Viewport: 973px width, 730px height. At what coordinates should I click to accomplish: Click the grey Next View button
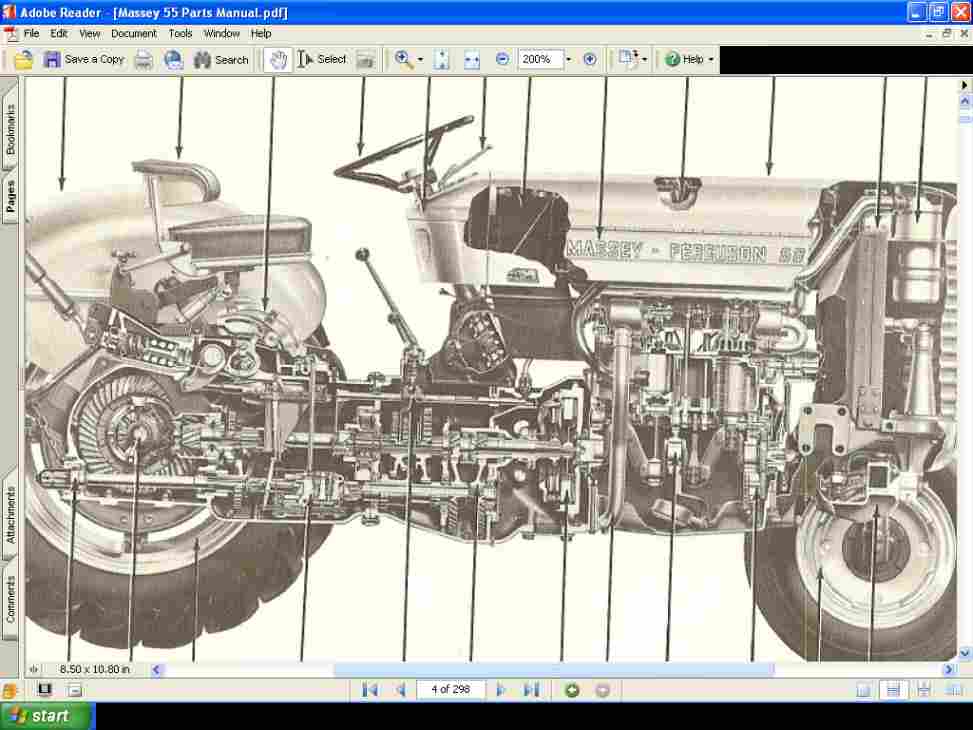pos(603,690)
